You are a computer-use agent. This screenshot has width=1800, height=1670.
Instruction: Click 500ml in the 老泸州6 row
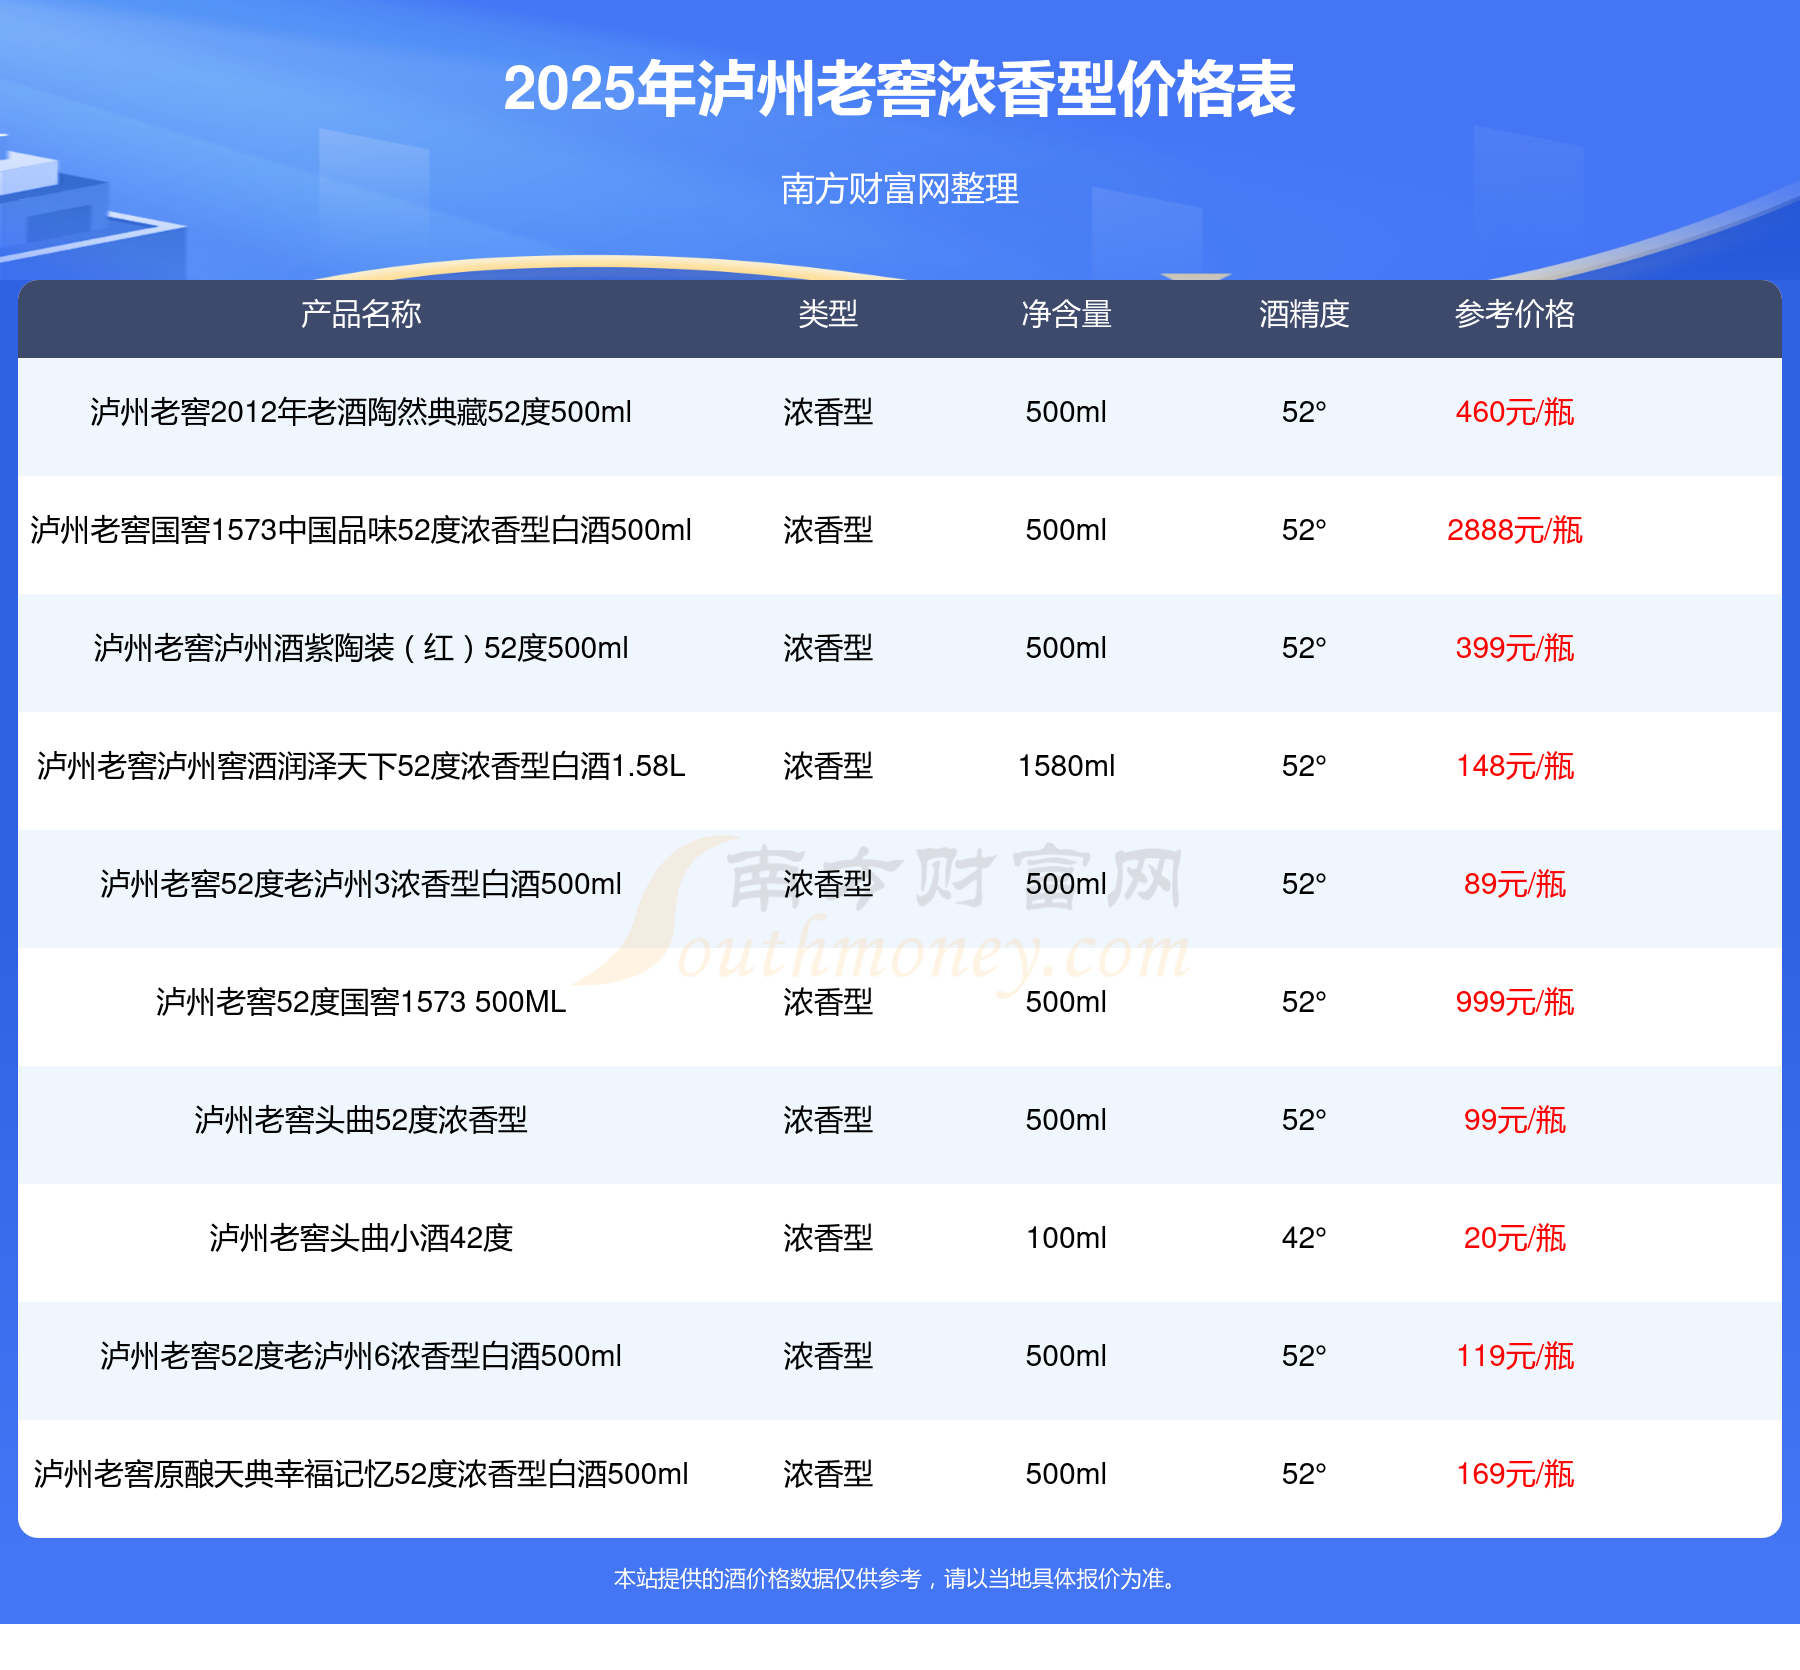pyautogui.click(x=1066, y=1356)
